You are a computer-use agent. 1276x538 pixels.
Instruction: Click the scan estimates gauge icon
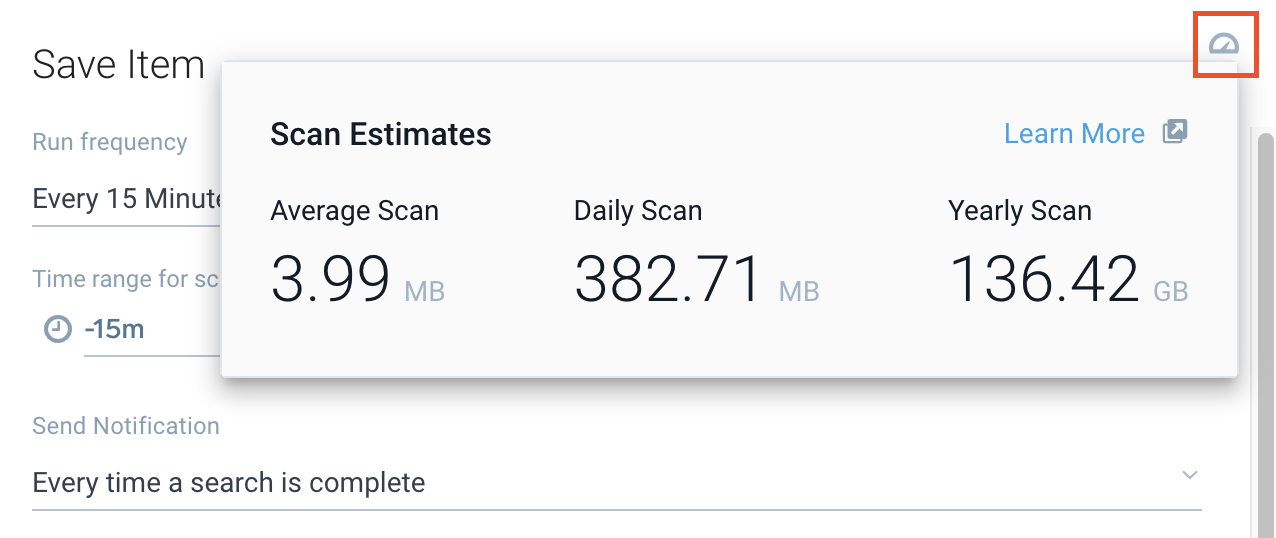point(1224,44)
